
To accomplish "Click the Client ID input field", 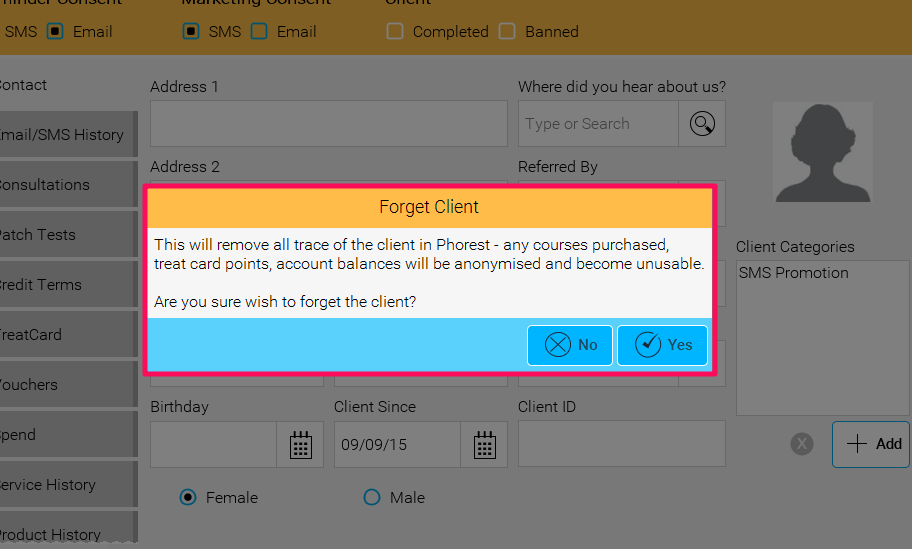I will [622, 444].
